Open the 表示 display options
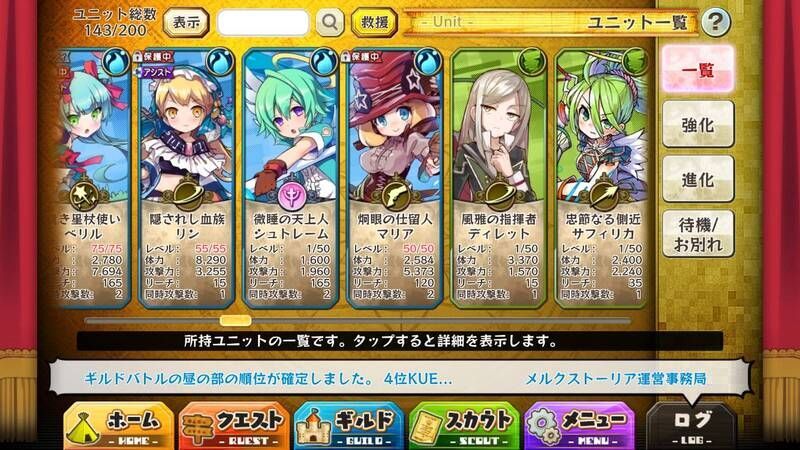Image resolution: width=800 pixels, height=450 pixels. 187,22
